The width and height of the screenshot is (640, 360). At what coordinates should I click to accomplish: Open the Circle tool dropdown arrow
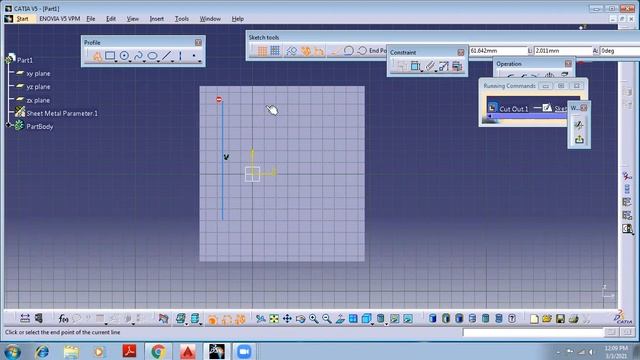pos(130,61)
